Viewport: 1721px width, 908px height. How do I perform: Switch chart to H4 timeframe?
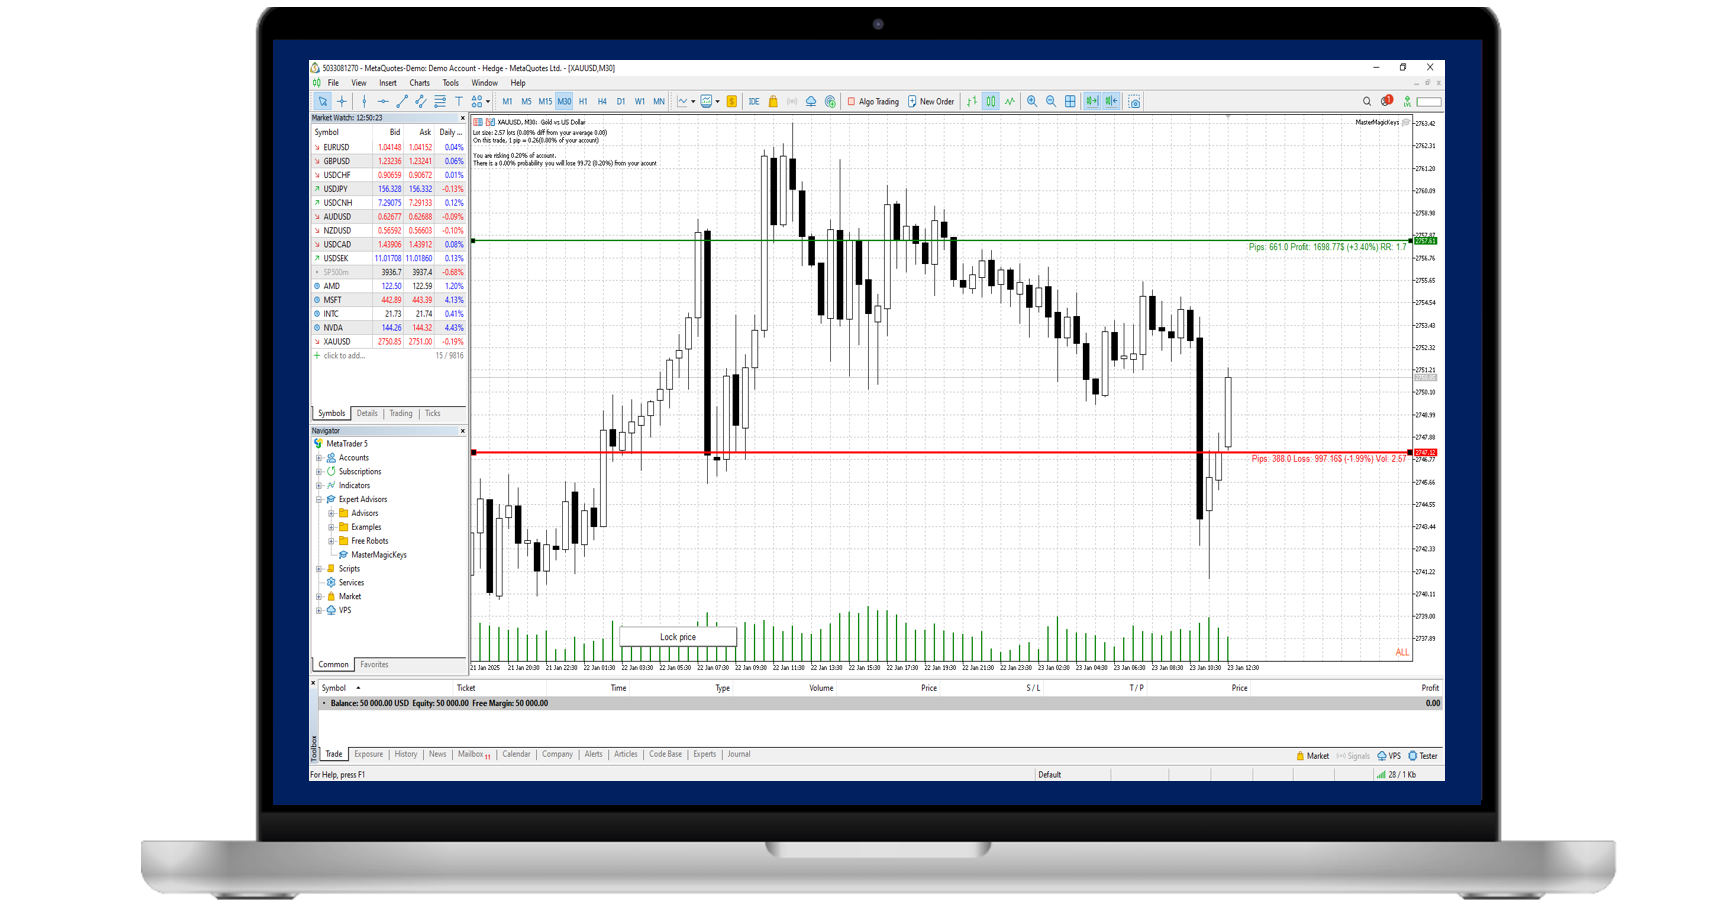click(x=602, y=101)
